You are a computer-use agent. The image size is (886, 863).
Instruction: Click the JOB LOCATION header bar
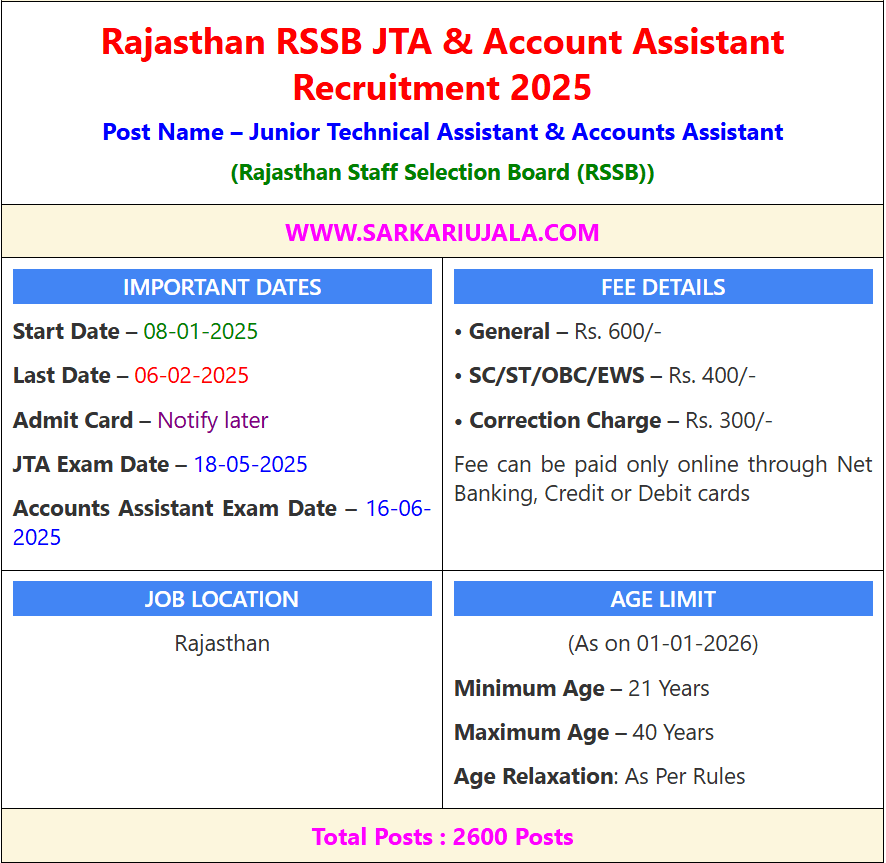222,599
